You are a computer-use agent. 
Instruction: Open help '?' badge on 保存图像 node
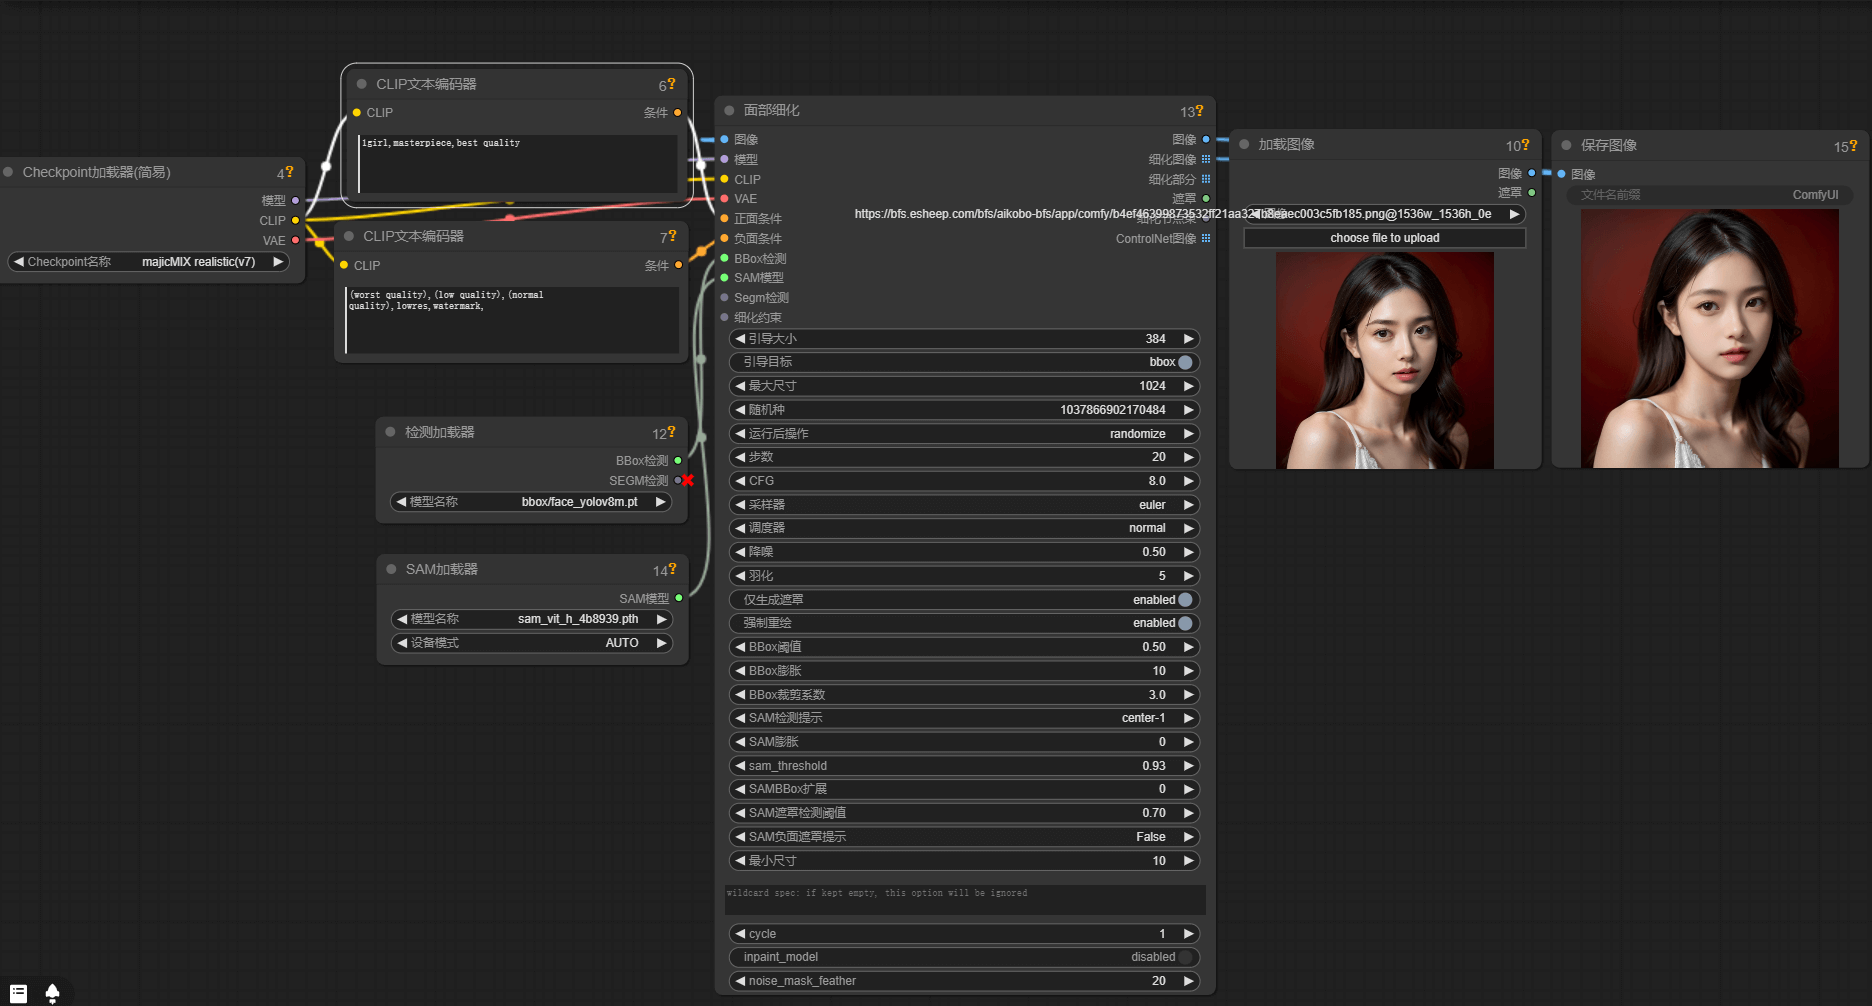coord(1854,146)
